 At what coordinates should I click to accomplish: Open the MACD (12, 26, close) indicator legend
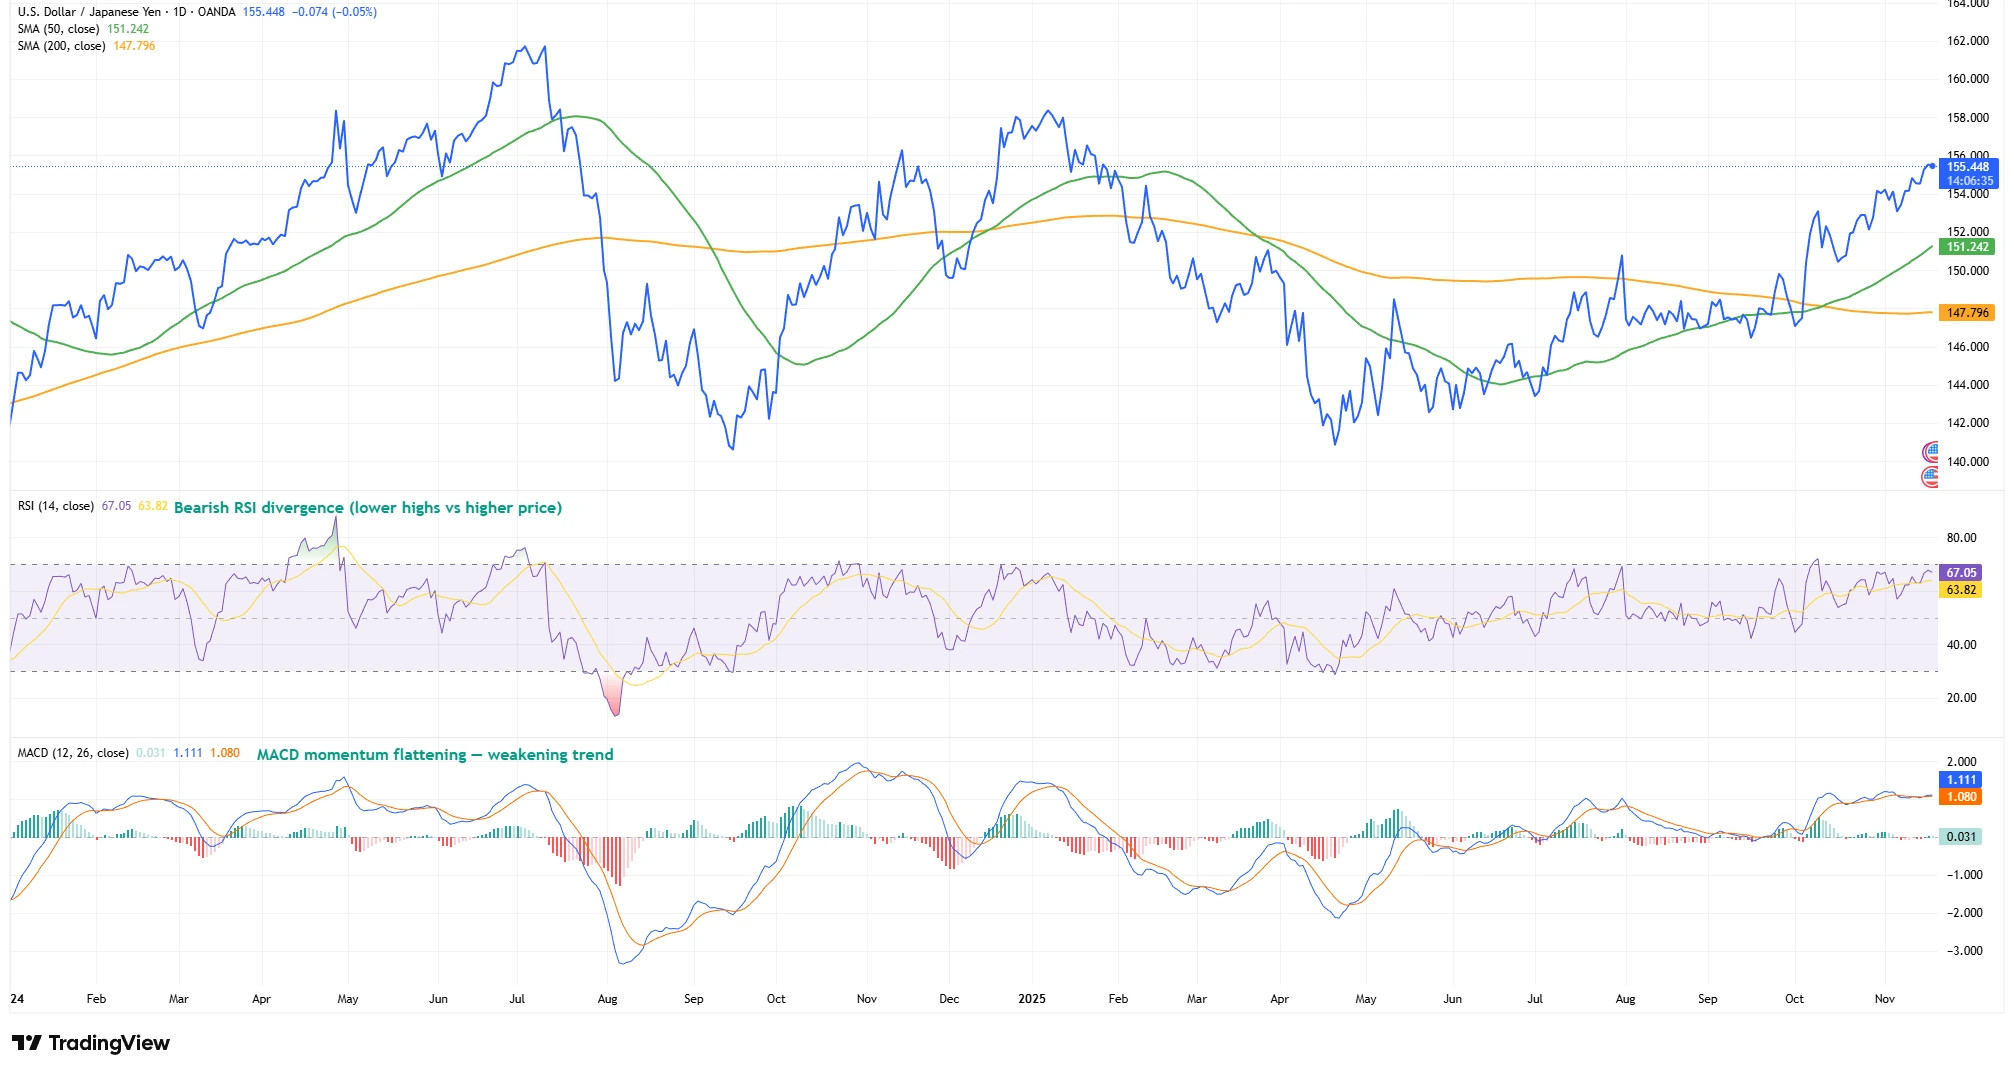[x=73, y=753]
